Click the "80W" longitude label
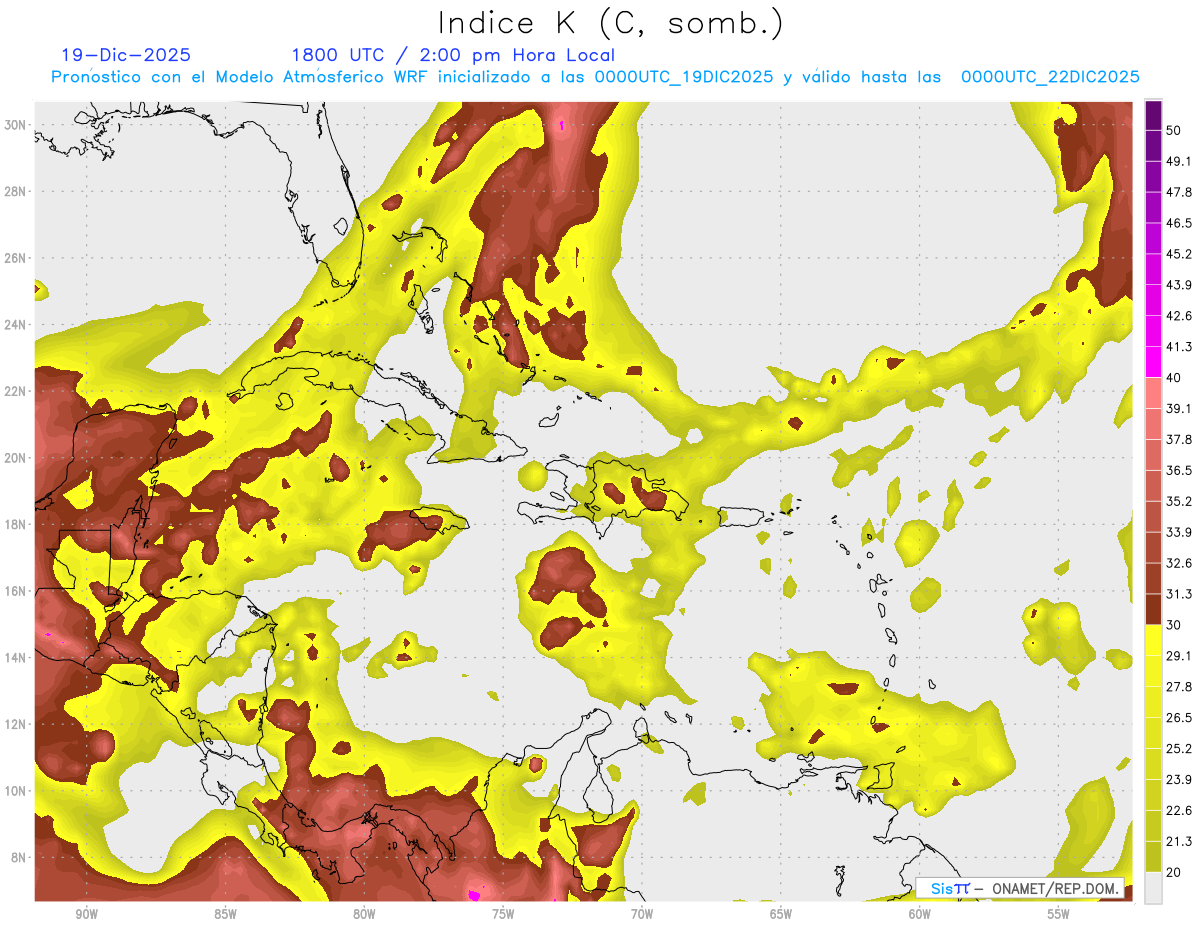 tap(364, 915)
